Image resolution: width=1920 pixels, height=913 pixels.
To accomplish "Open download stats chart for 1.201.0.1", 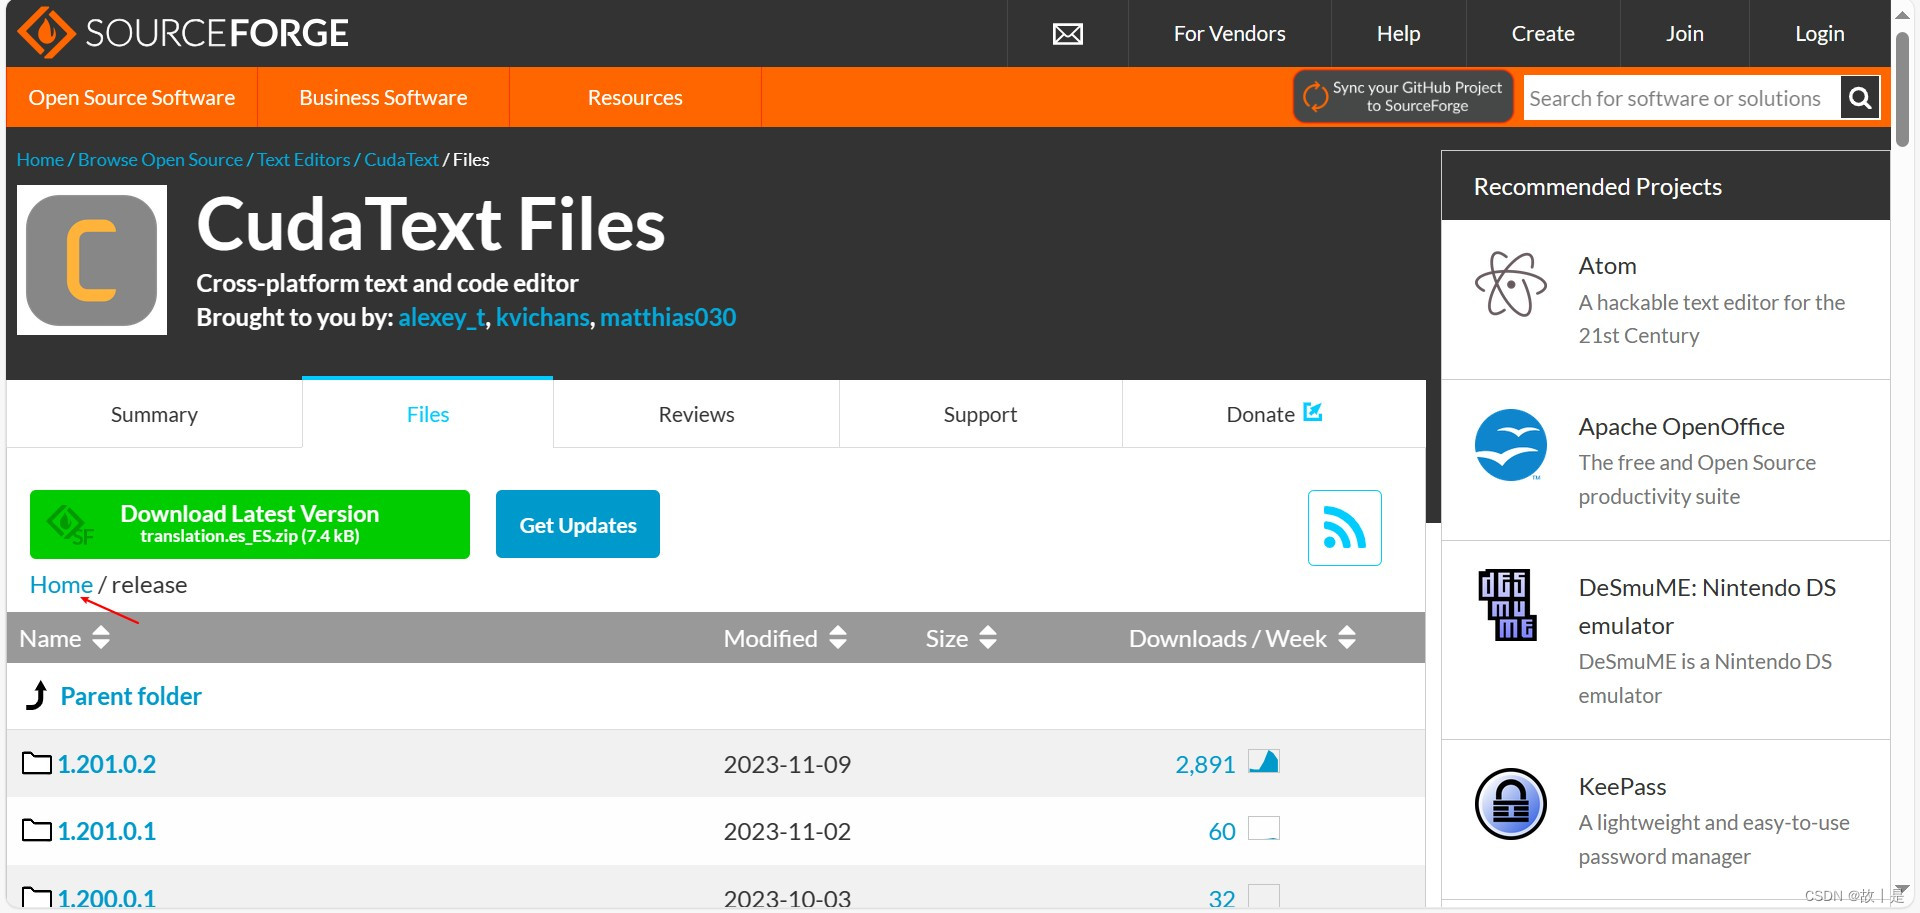I will (x=1264, y=829).
